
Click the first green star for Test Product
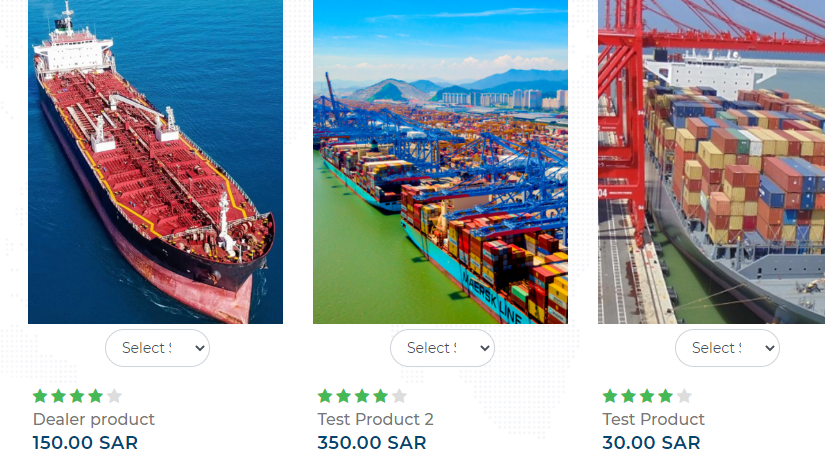[x=611, y=396]
